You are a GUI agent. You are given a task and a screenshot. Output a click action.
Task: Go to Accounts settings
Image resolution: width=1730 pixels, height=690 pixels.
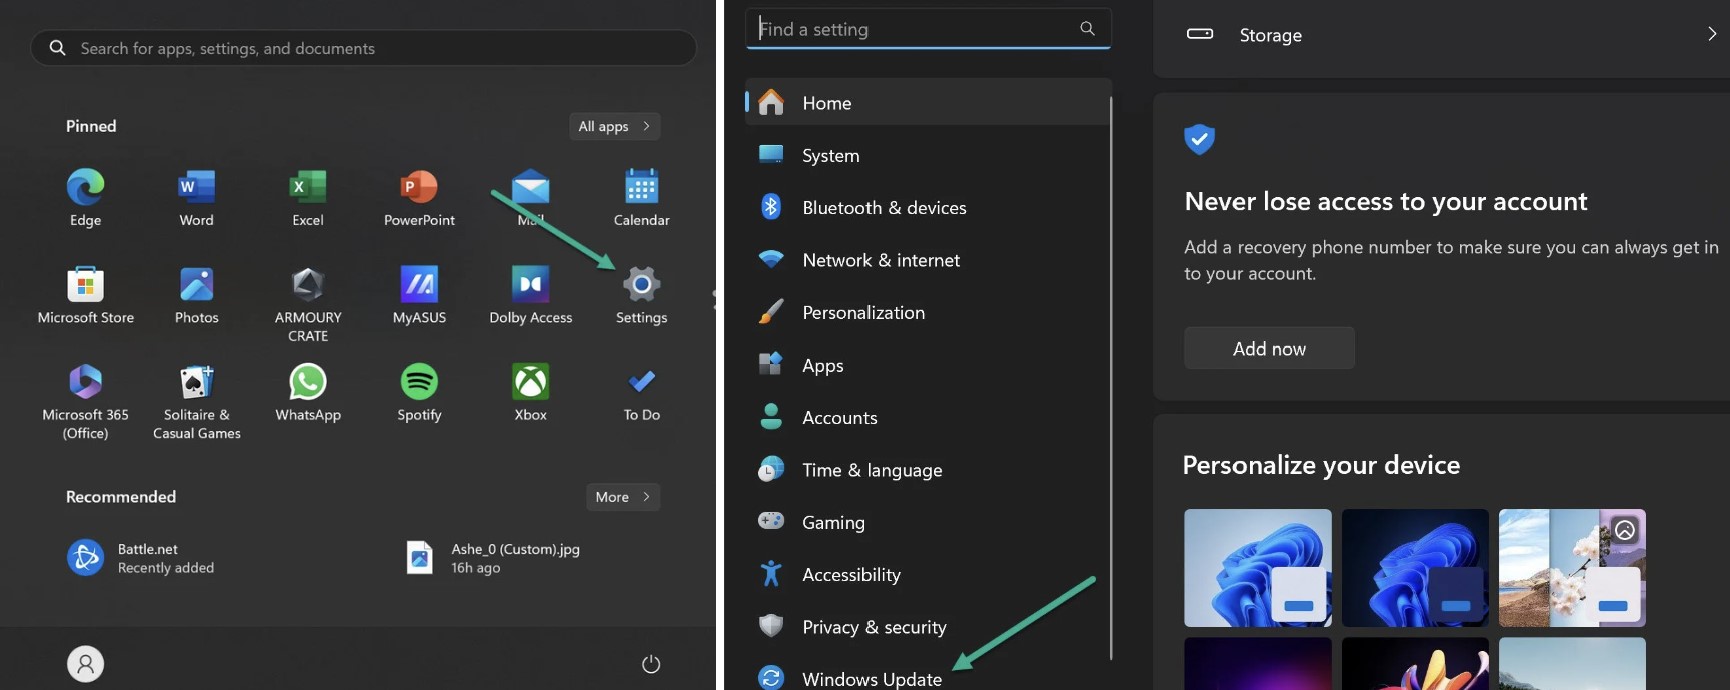click(x=928, y=417)
